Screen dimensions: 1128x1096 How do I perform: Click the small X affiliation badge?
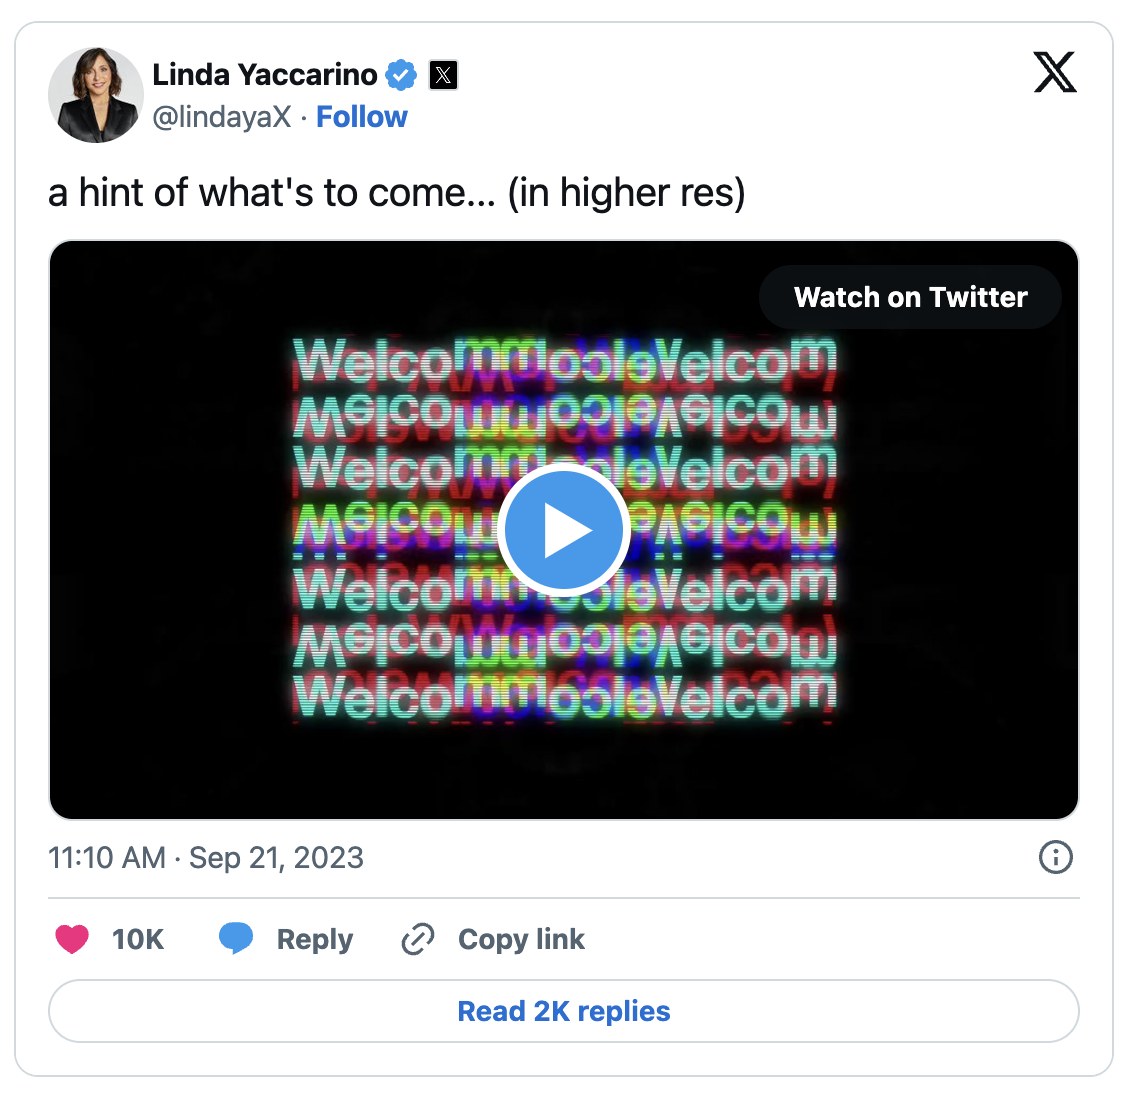click(443, 75)
